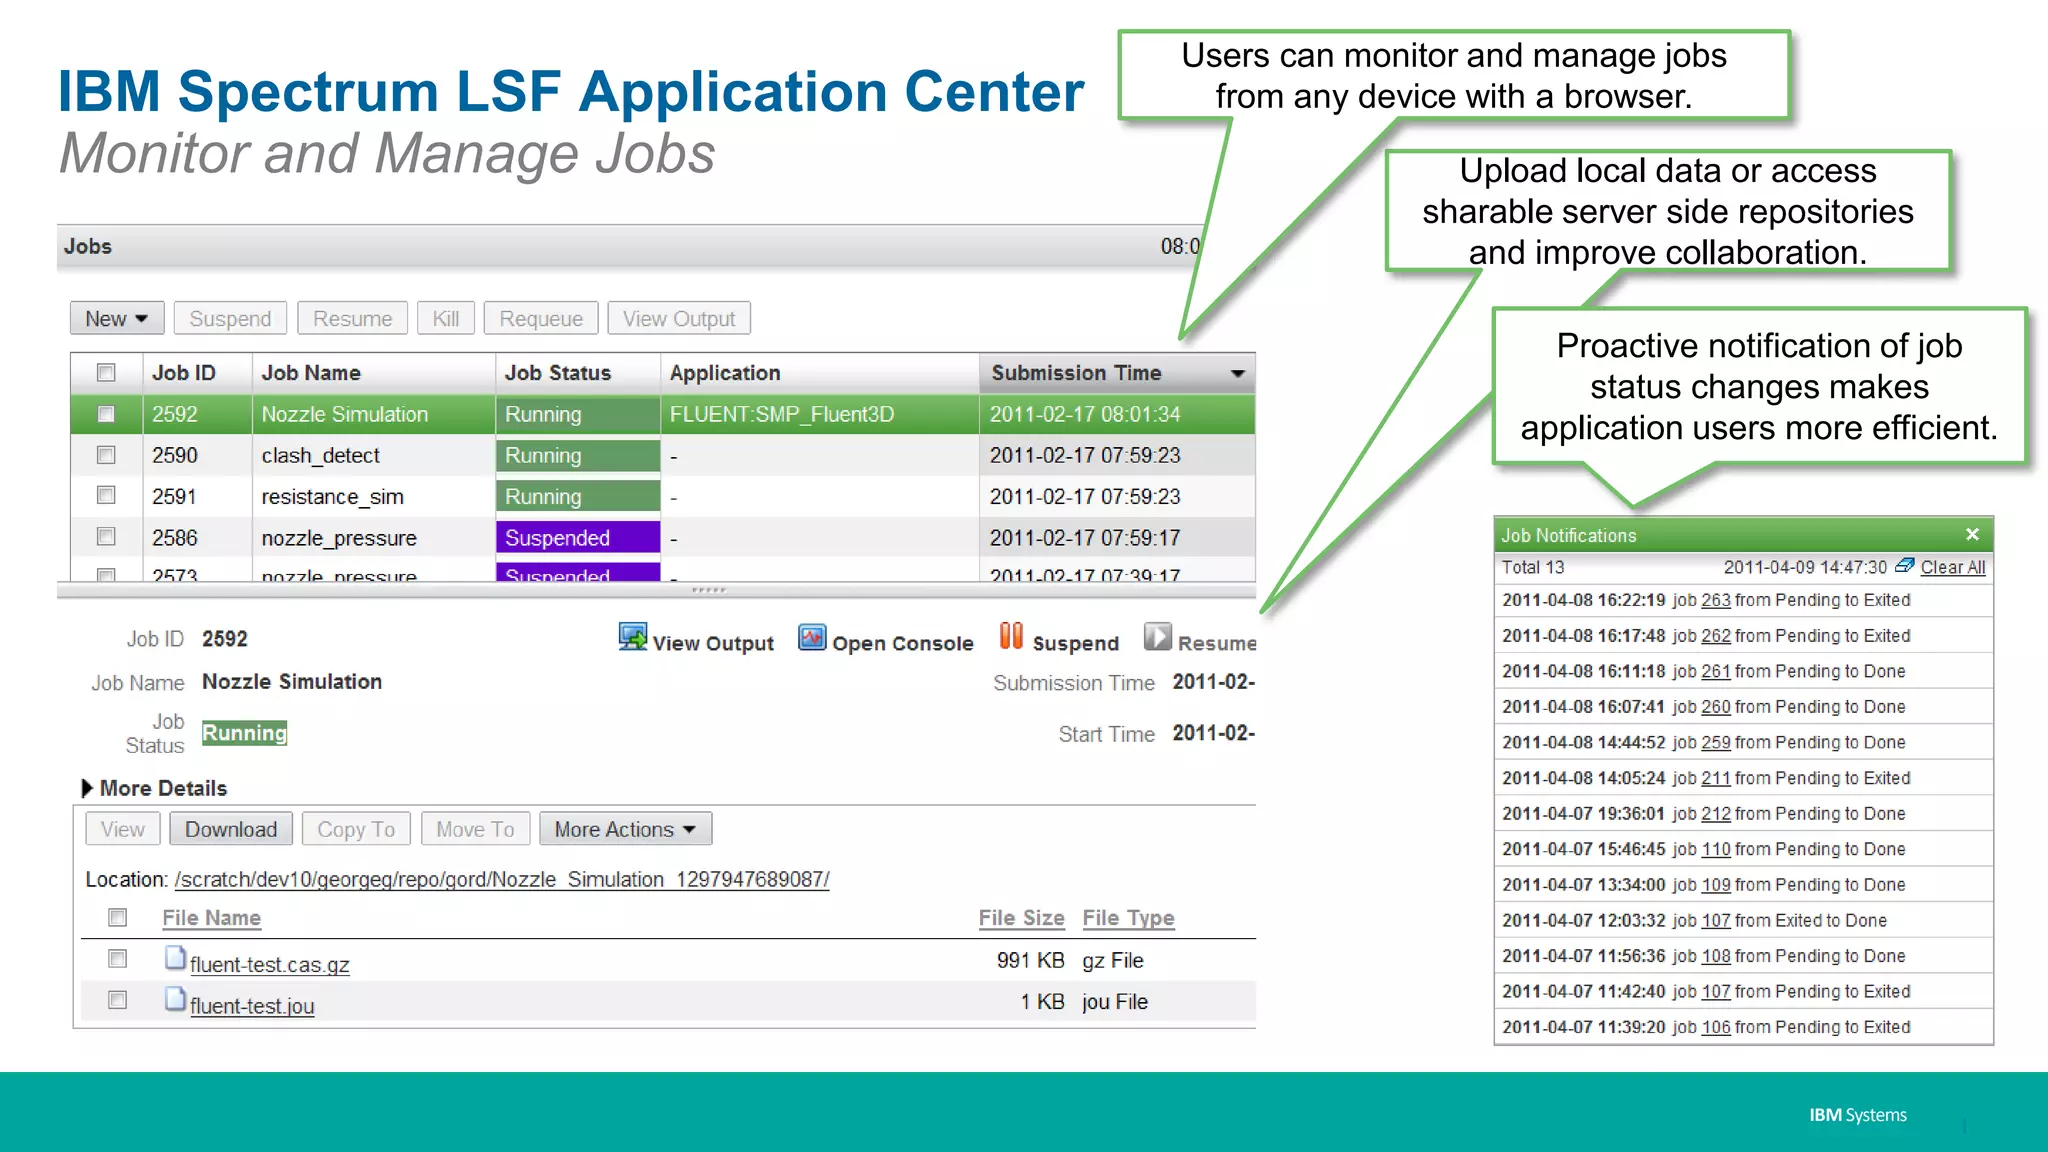Open the New job dropdown
This screenshot has height=1152, width=2048.
point(117,318)
